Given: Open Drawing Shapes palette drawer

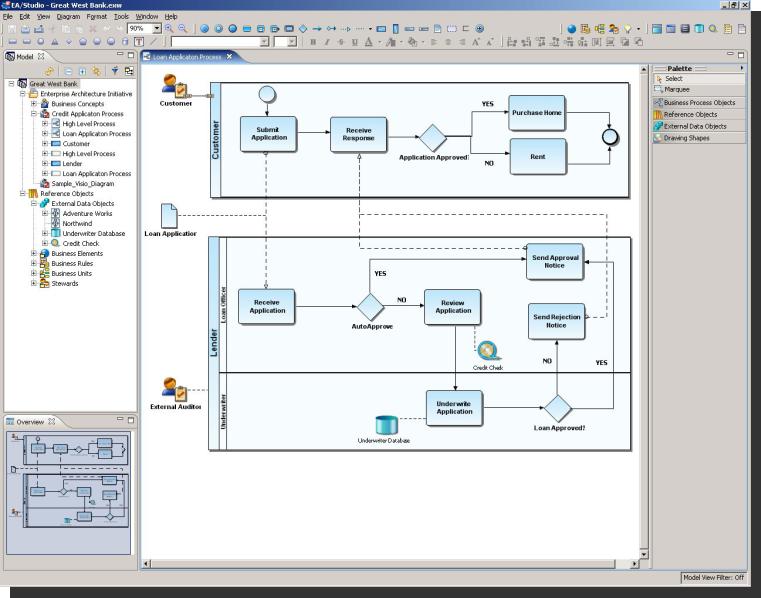Looking at the screenshot, I should click(699, 138).
